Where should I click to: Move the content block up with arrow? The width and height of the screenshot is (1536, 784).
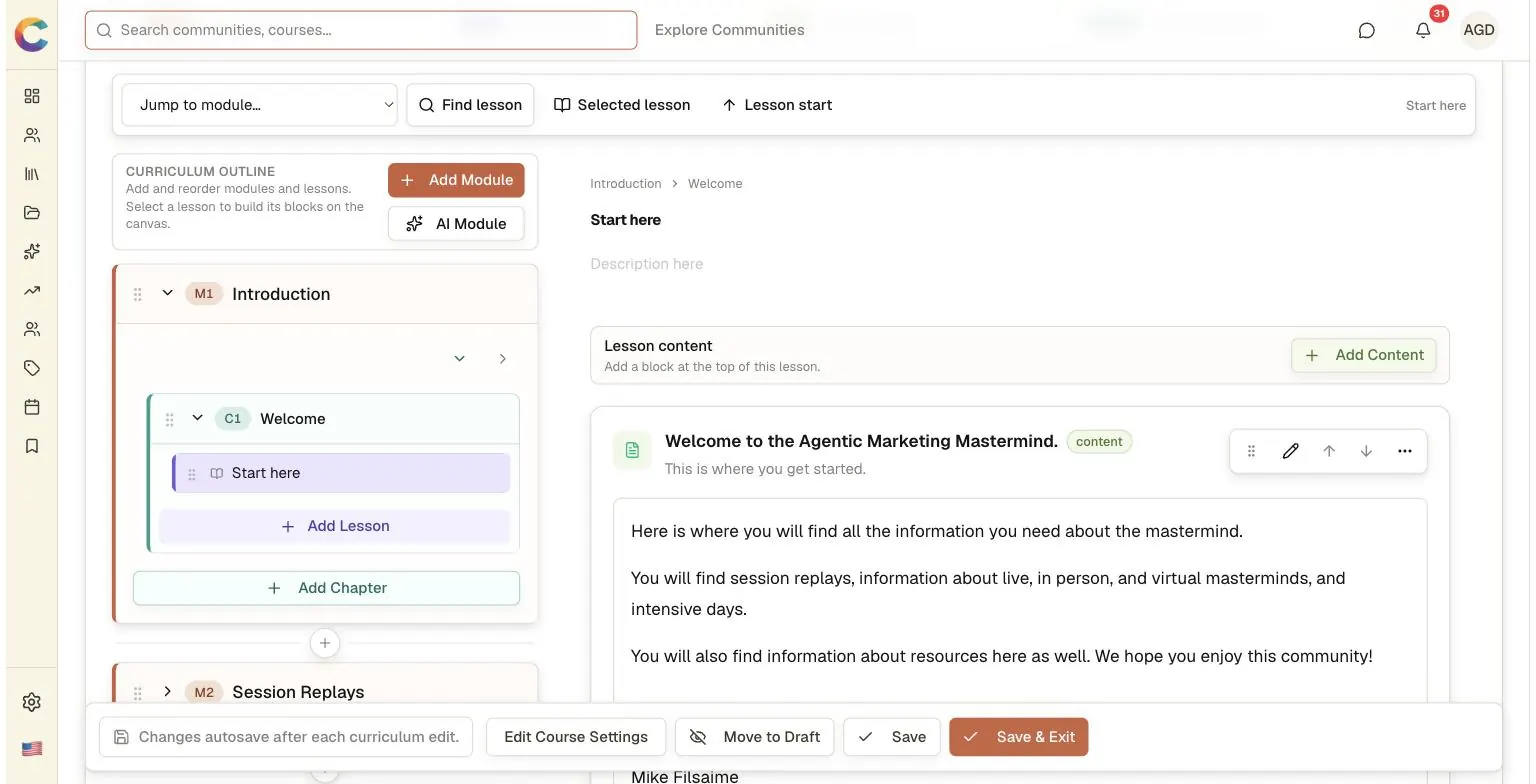pos(1329,451)
